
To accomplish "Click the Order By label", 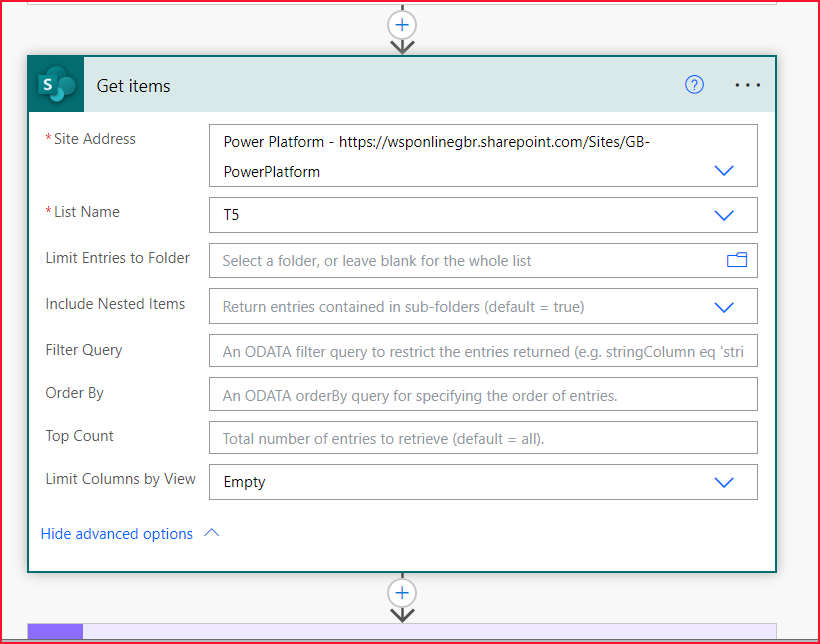I will (74, 393).
